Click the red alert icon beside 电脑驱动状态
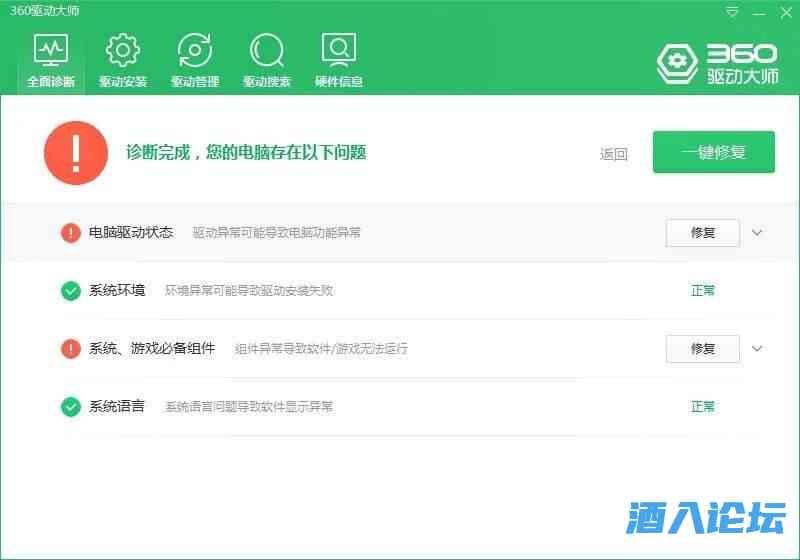The height and width of the screenshot is (560, 800). [71, 233]
